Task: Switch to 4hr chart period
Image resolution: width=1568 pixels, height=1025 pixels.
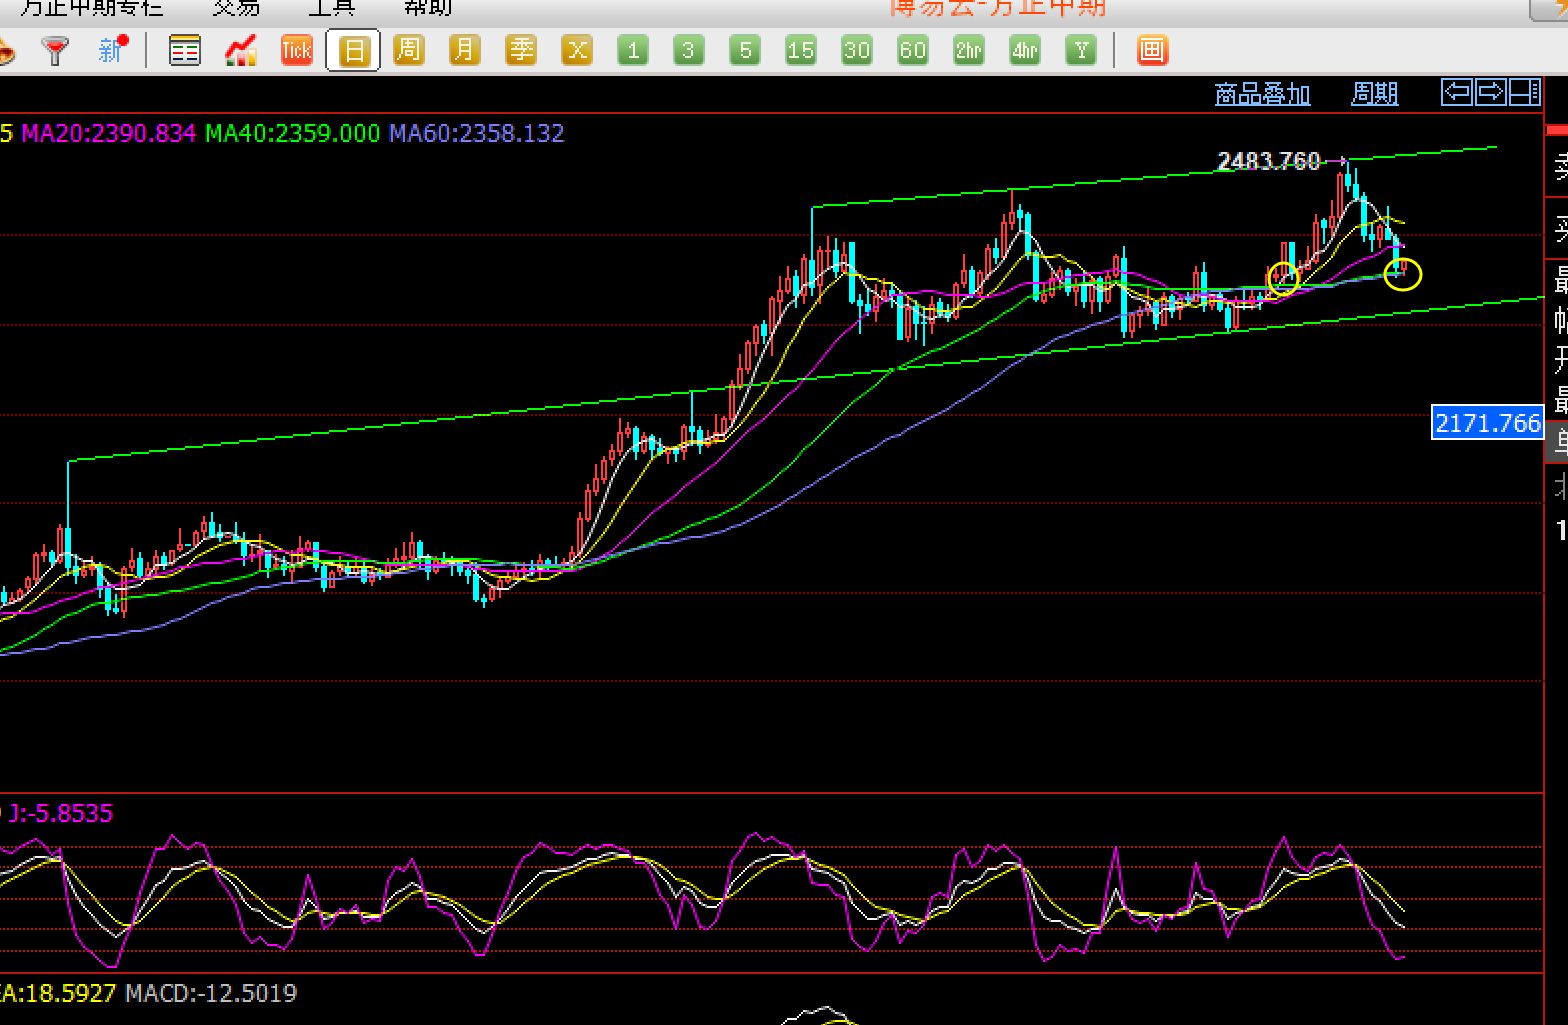Action: (1025, 50)
